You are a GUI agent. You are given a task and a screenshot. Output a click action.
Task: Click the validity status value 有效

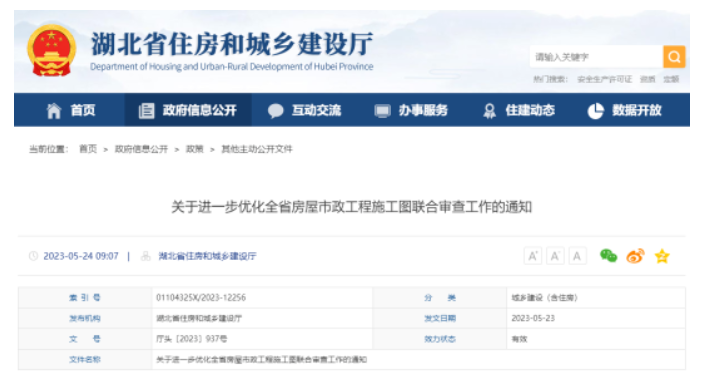(x=519, y=339)
